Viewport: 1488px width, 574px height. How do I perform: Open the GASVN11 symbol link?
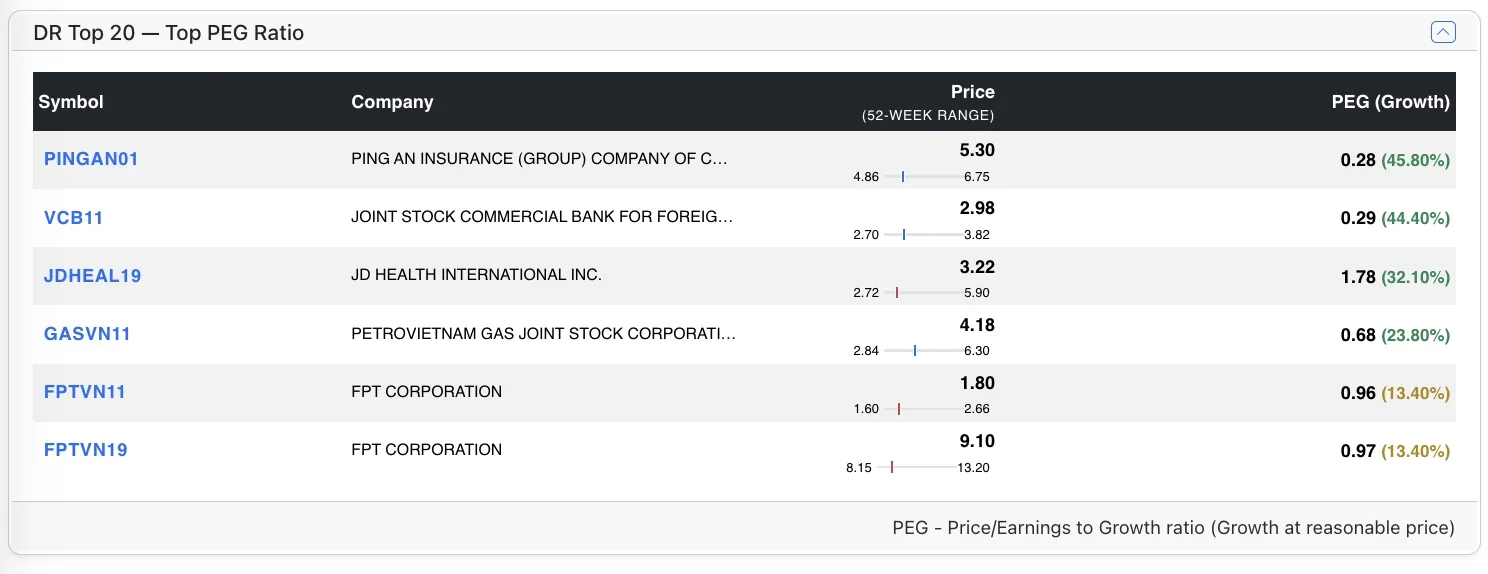(88, 333)
